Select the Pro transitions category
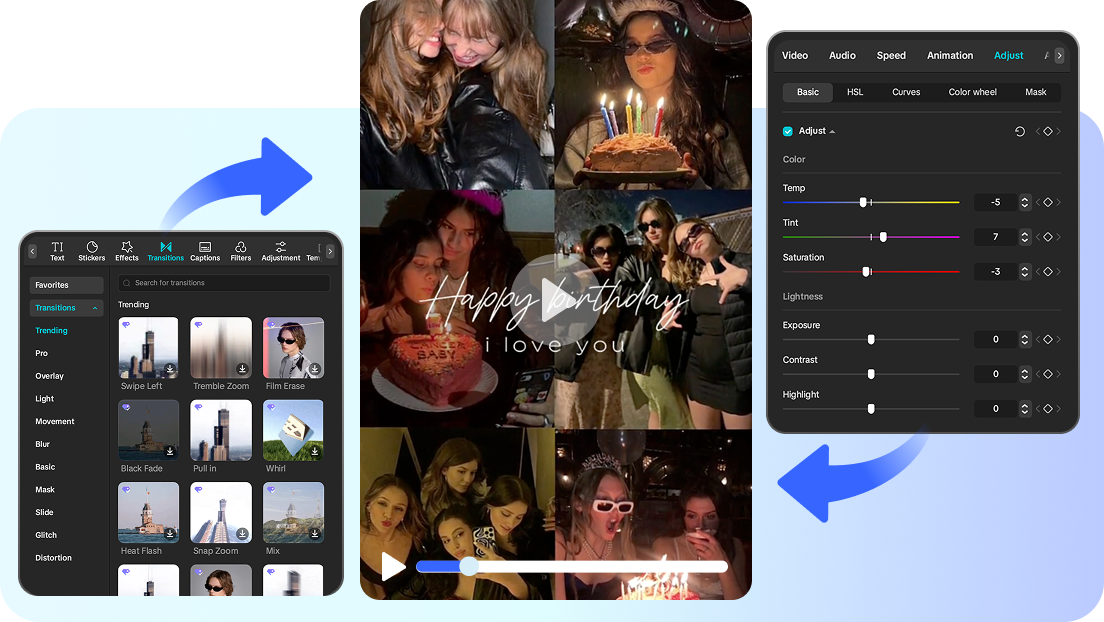The width and height of the screenshot is (1104, 622). pyautogui.click(x=42, y=354)
